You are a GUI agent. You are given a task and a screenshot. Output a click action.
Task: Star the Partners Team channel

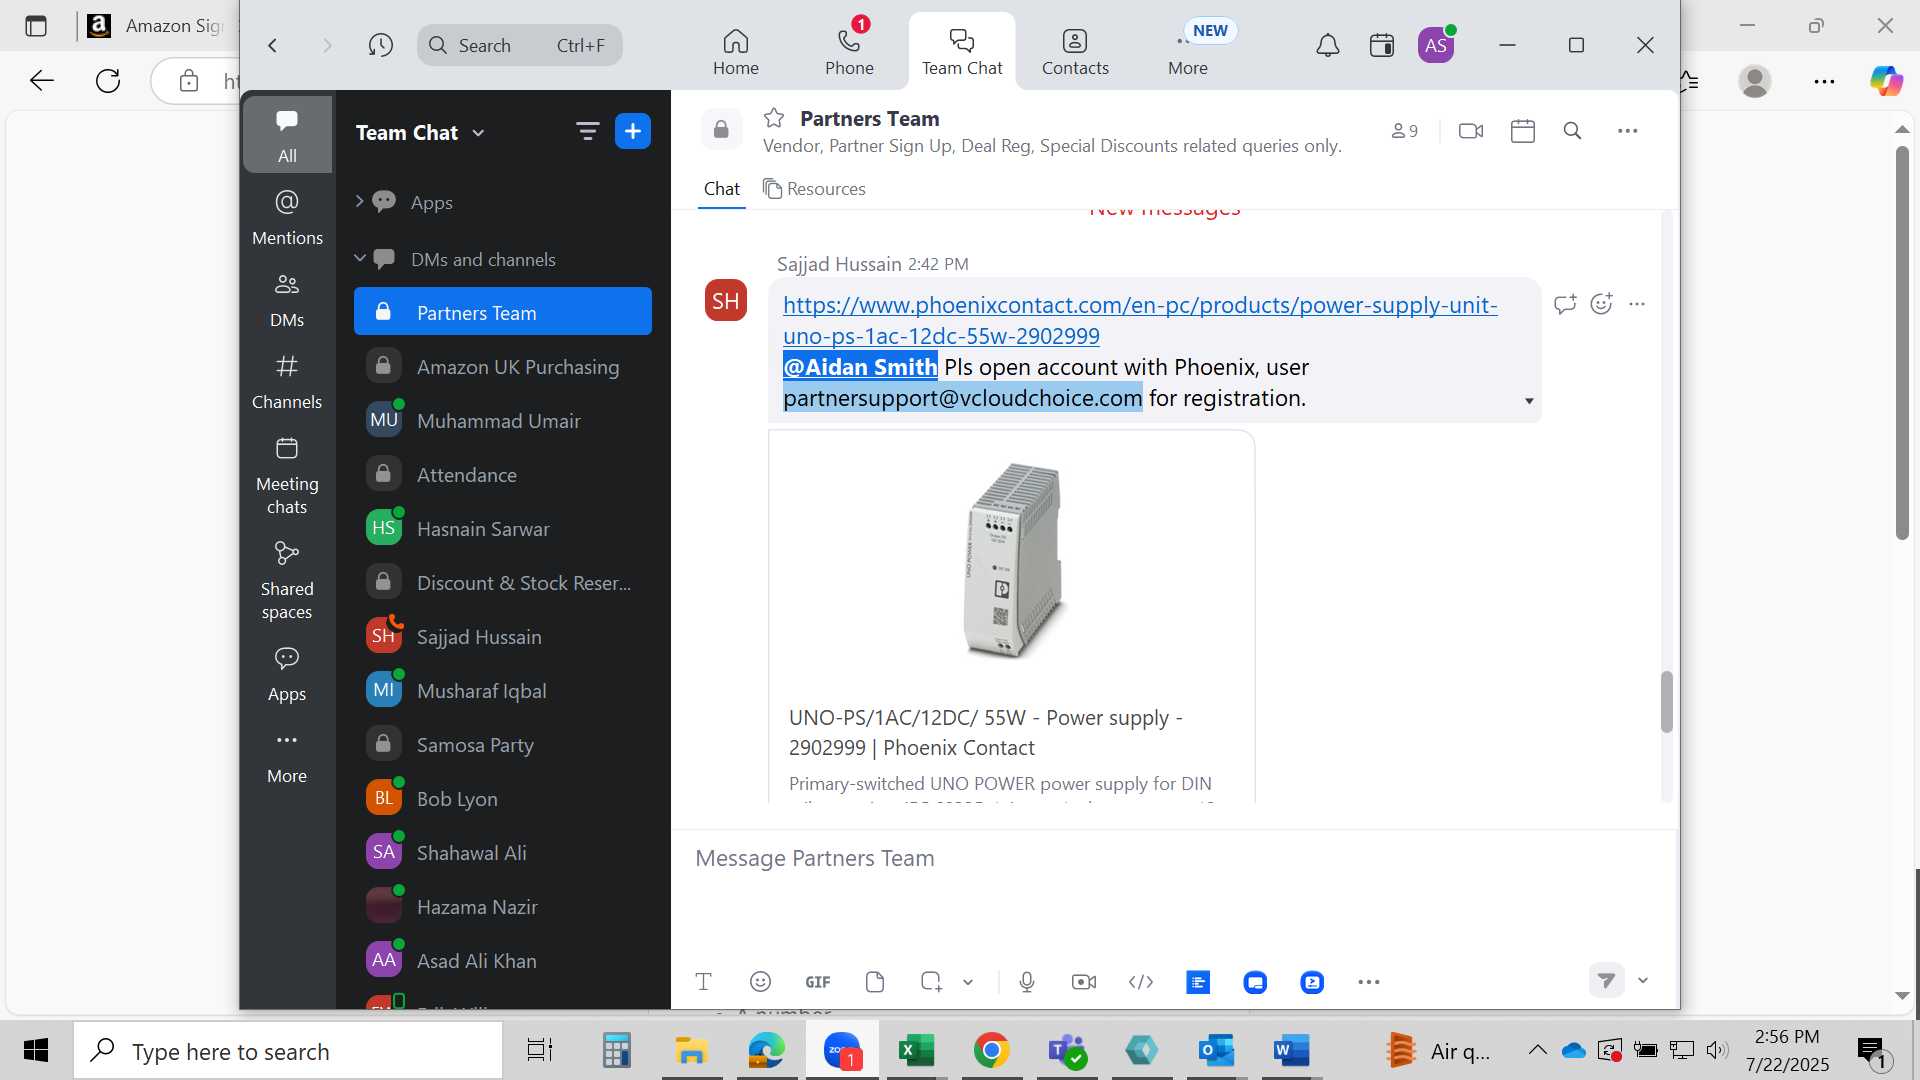pos(774,118)
